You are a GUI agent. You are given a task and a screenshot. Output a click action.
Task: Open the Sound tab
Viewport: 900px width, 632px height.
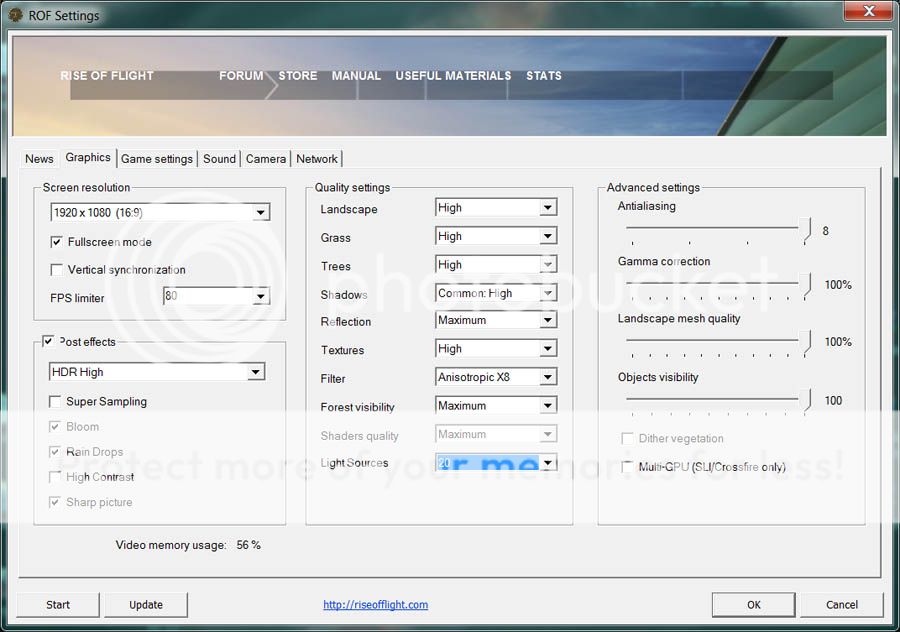tap(219, 159)
